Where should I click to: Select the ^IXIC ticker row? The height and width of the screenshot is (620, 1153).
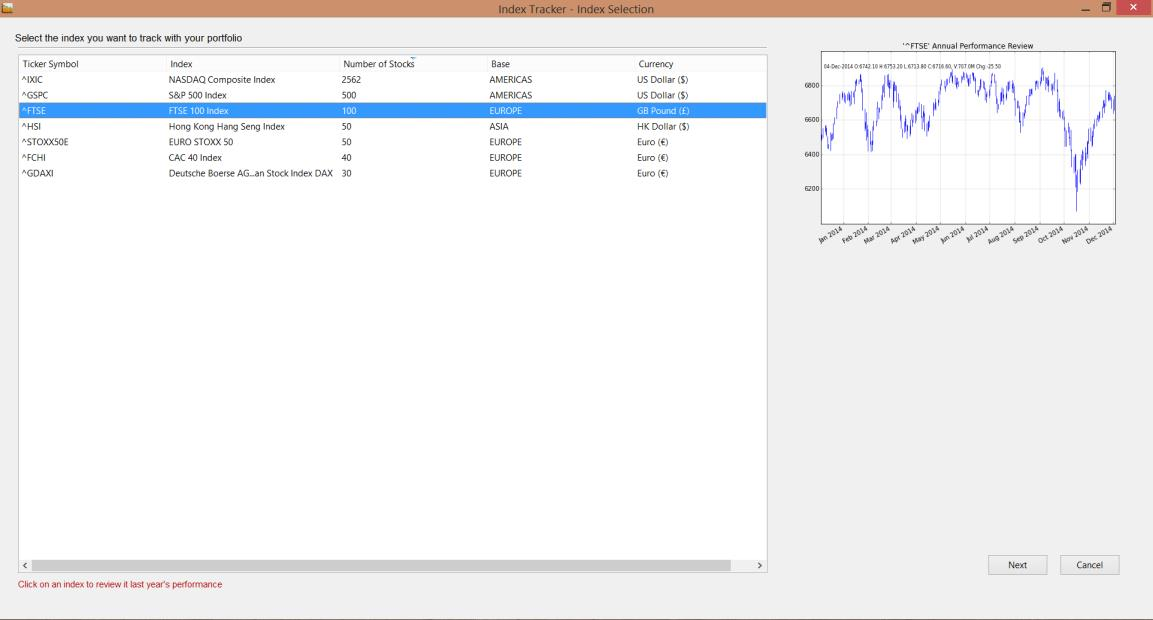tap(393, 79)
